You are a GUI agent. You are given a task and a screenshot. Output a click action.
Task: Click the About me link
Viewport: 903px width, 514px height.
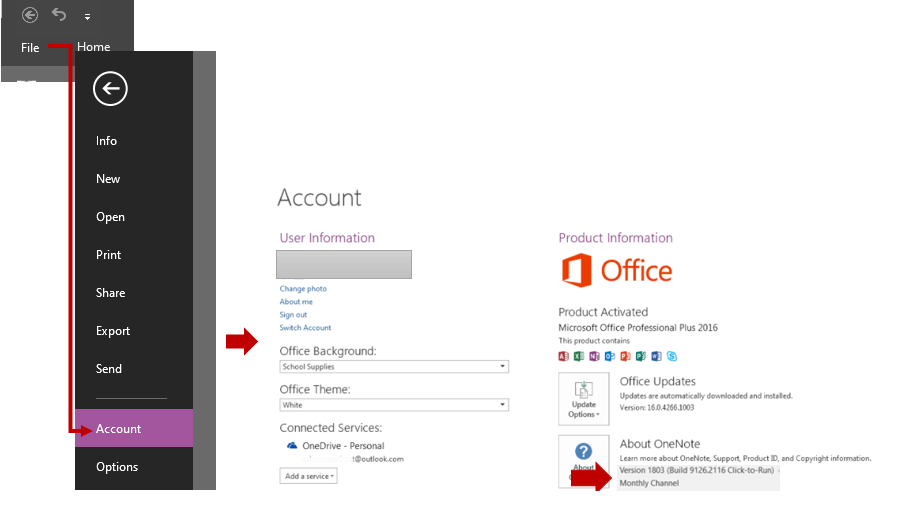296,302
